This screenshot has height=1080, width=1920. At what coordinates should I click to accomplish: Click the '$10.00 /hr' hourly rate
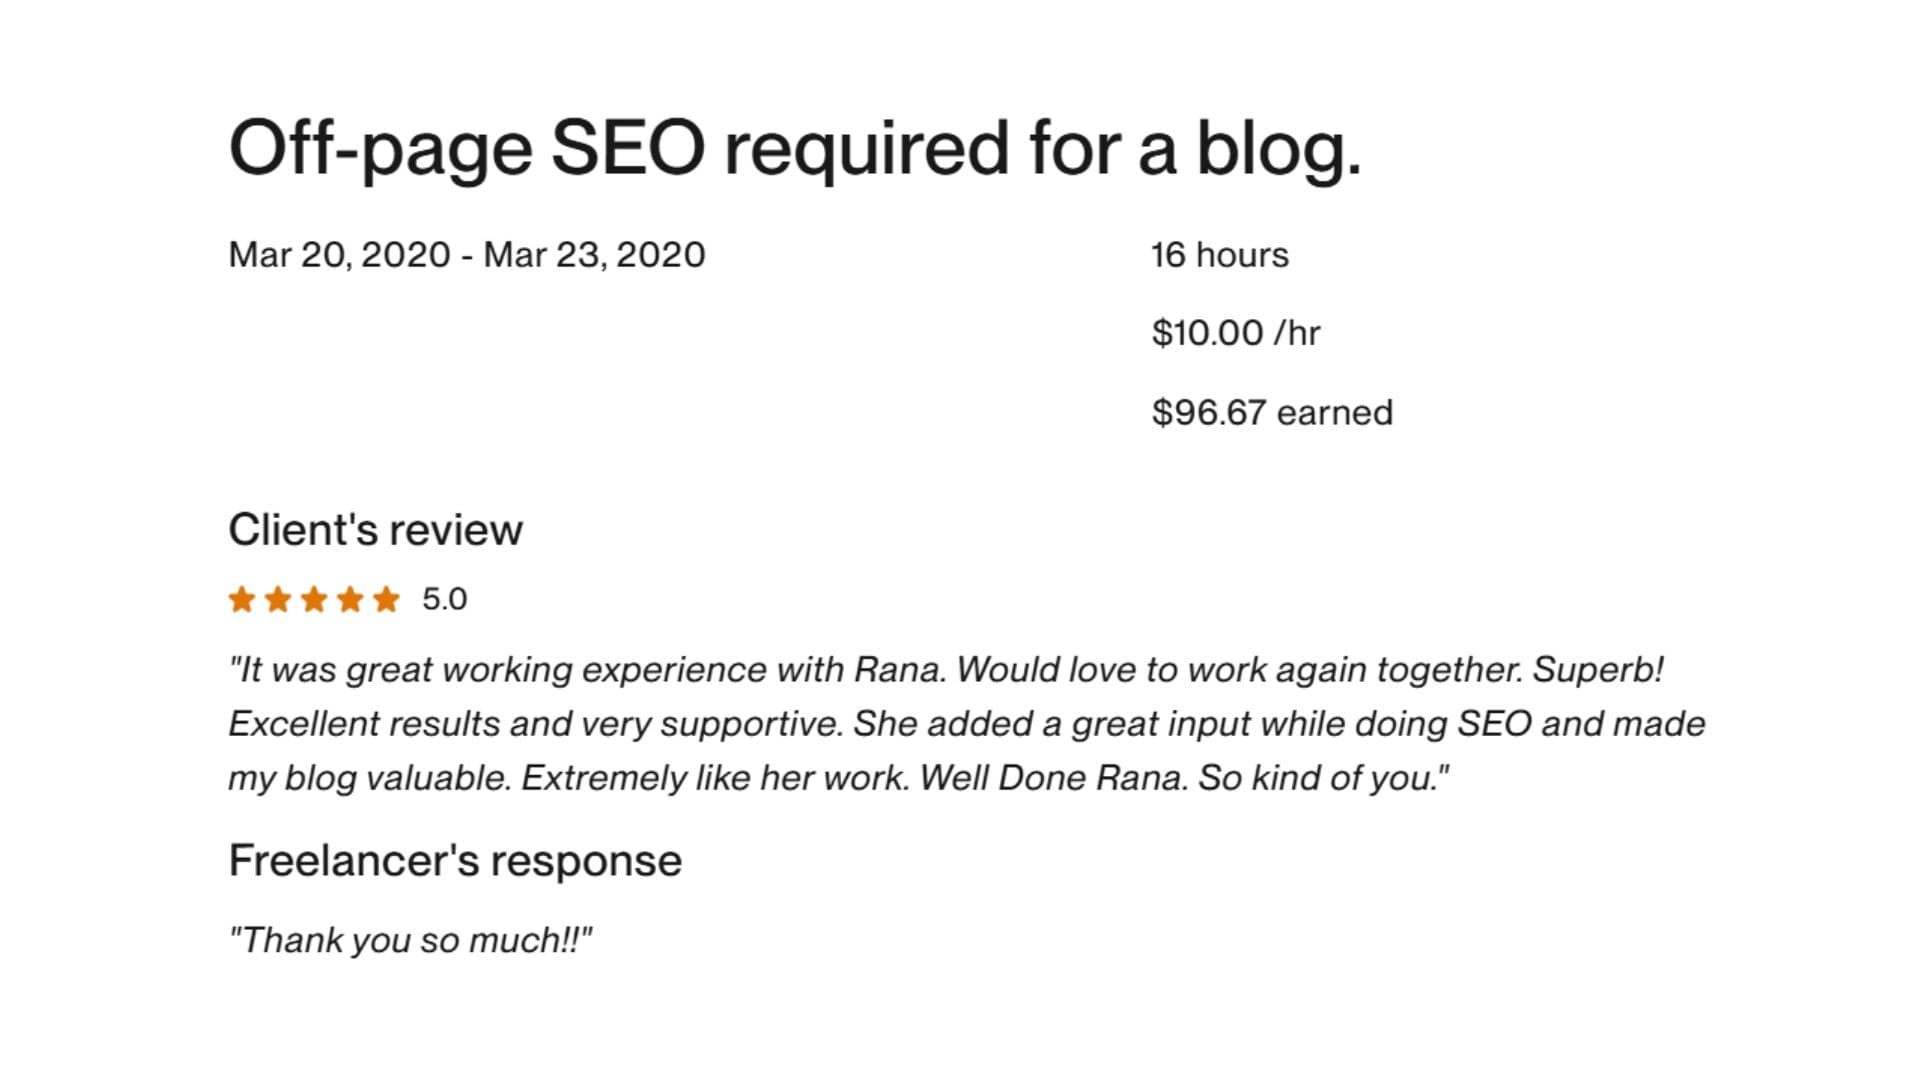pyautogui.click(x=1235, y=333)
